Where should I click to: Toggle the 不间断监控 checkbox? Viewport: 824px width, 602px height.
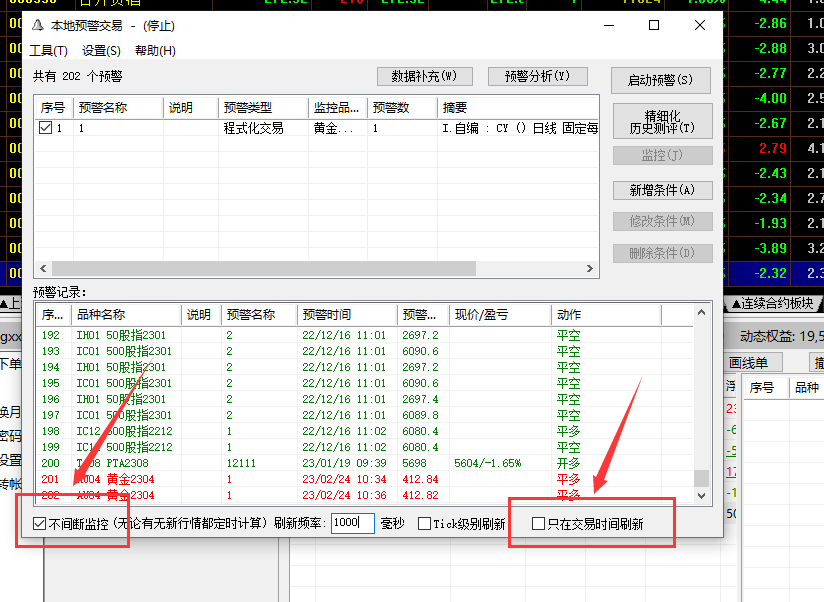(x=40, y=524)
